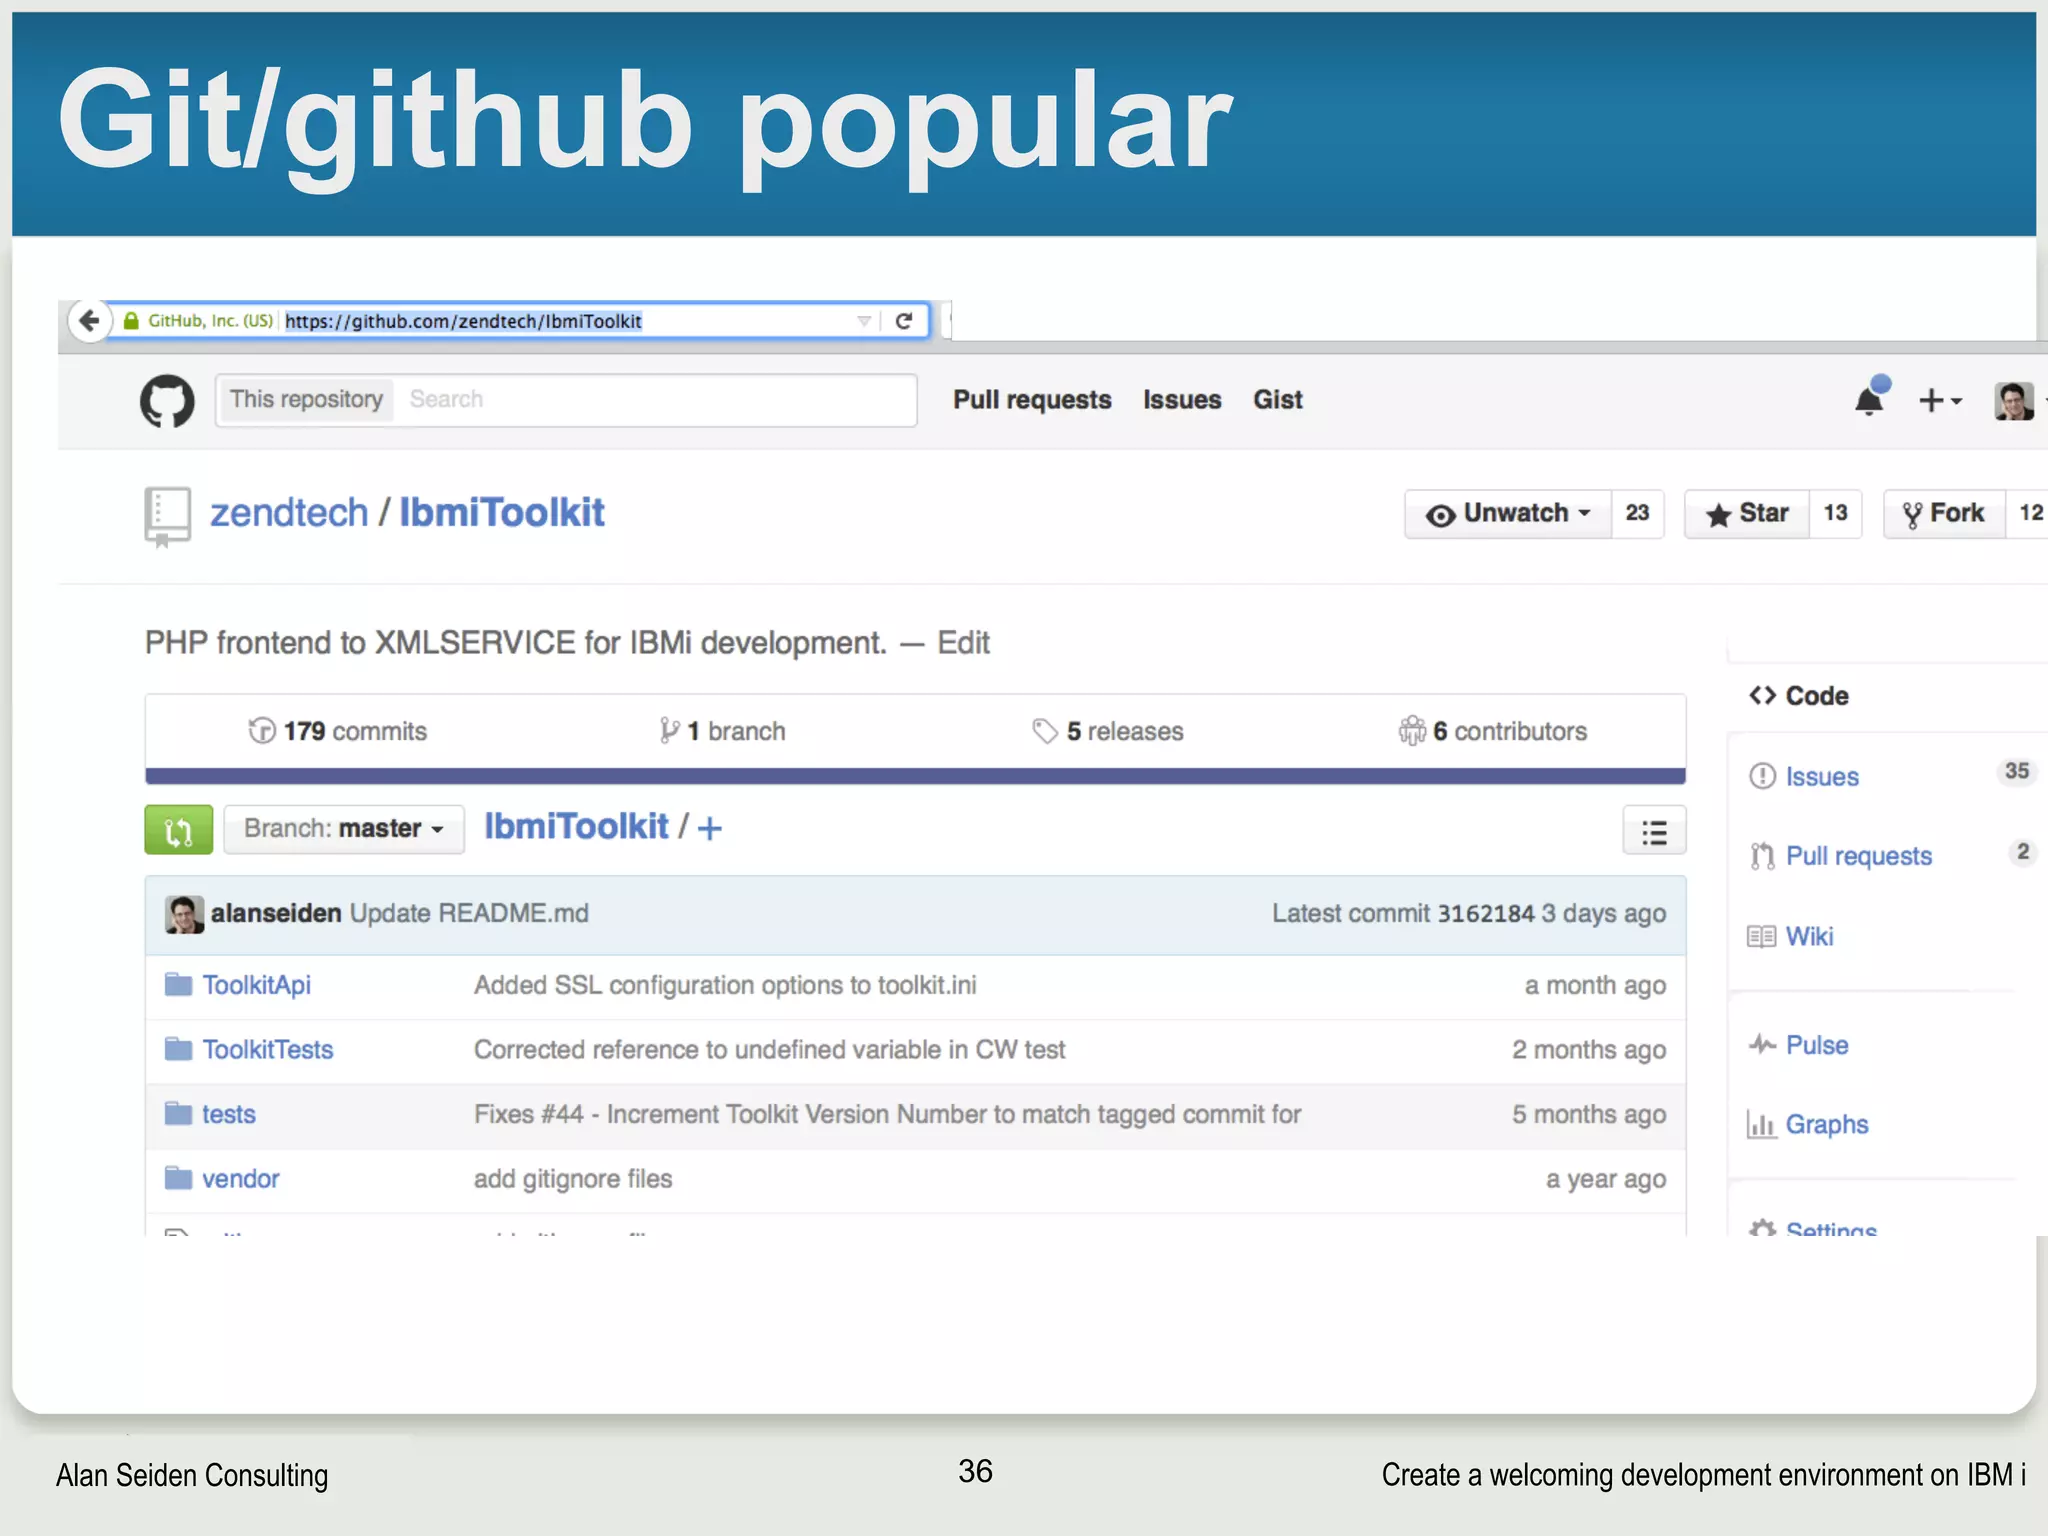Open Issues in the right sidebar

click(x=1822, y=777)
